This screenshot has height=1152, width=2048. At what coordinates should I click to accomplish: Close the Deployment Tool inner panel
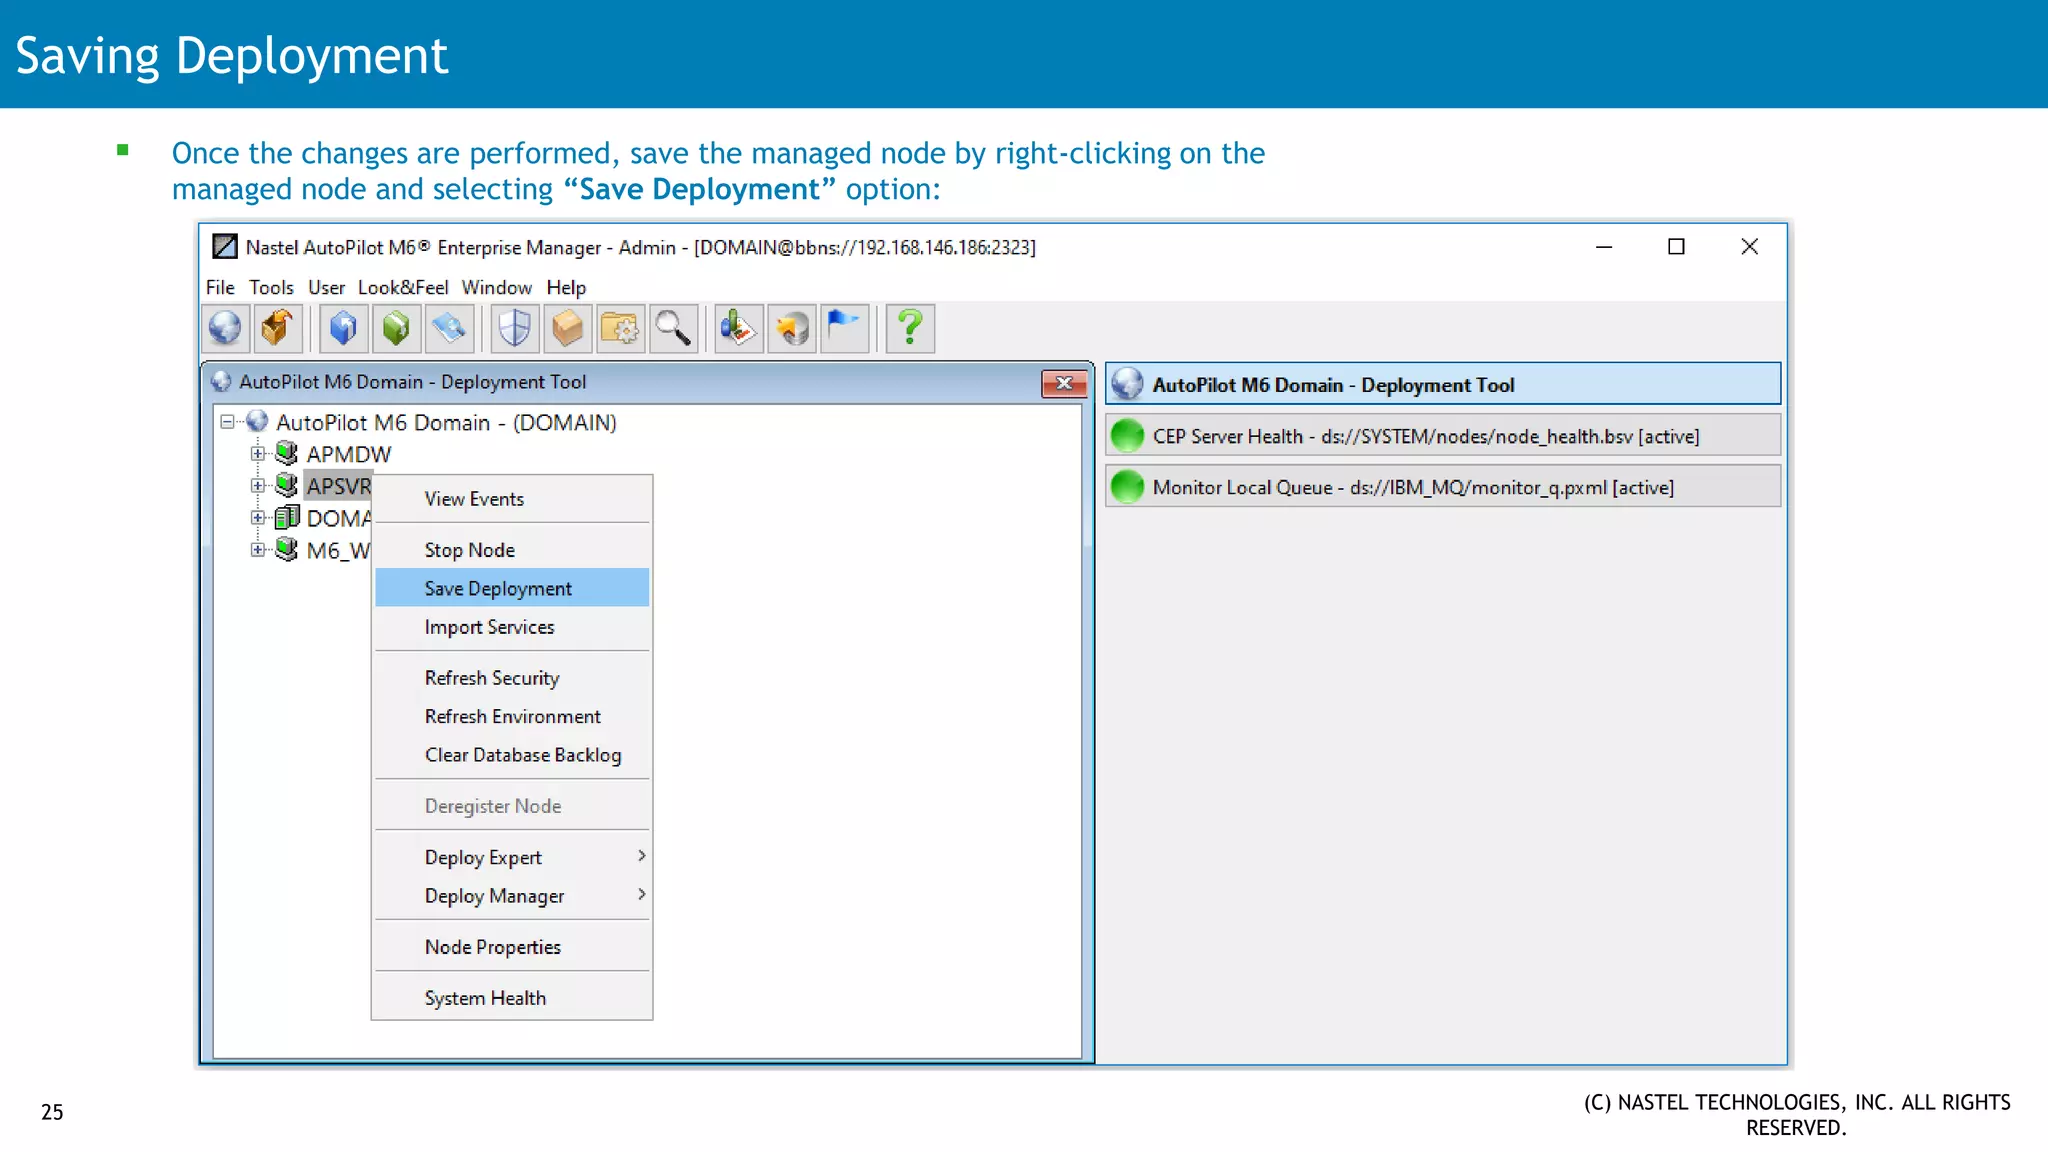[x=1064, y=383]
